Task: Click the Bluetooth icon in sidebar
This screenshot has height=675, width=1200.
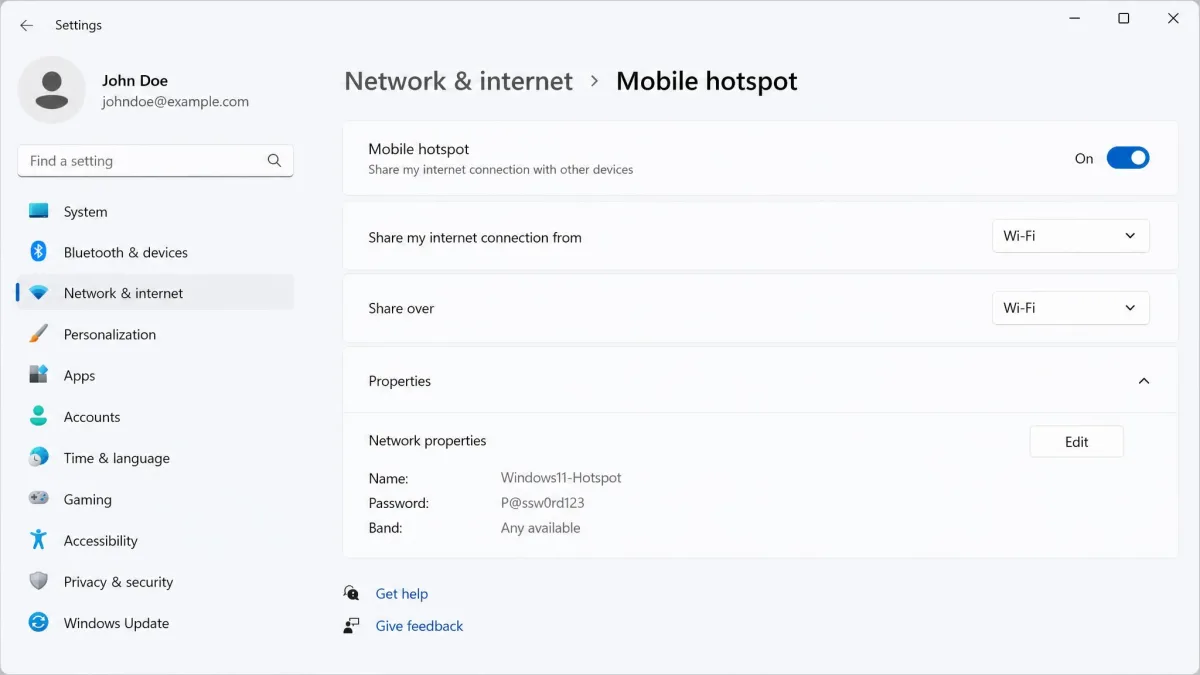Action: pyautogui.click(x=38, y=252)
